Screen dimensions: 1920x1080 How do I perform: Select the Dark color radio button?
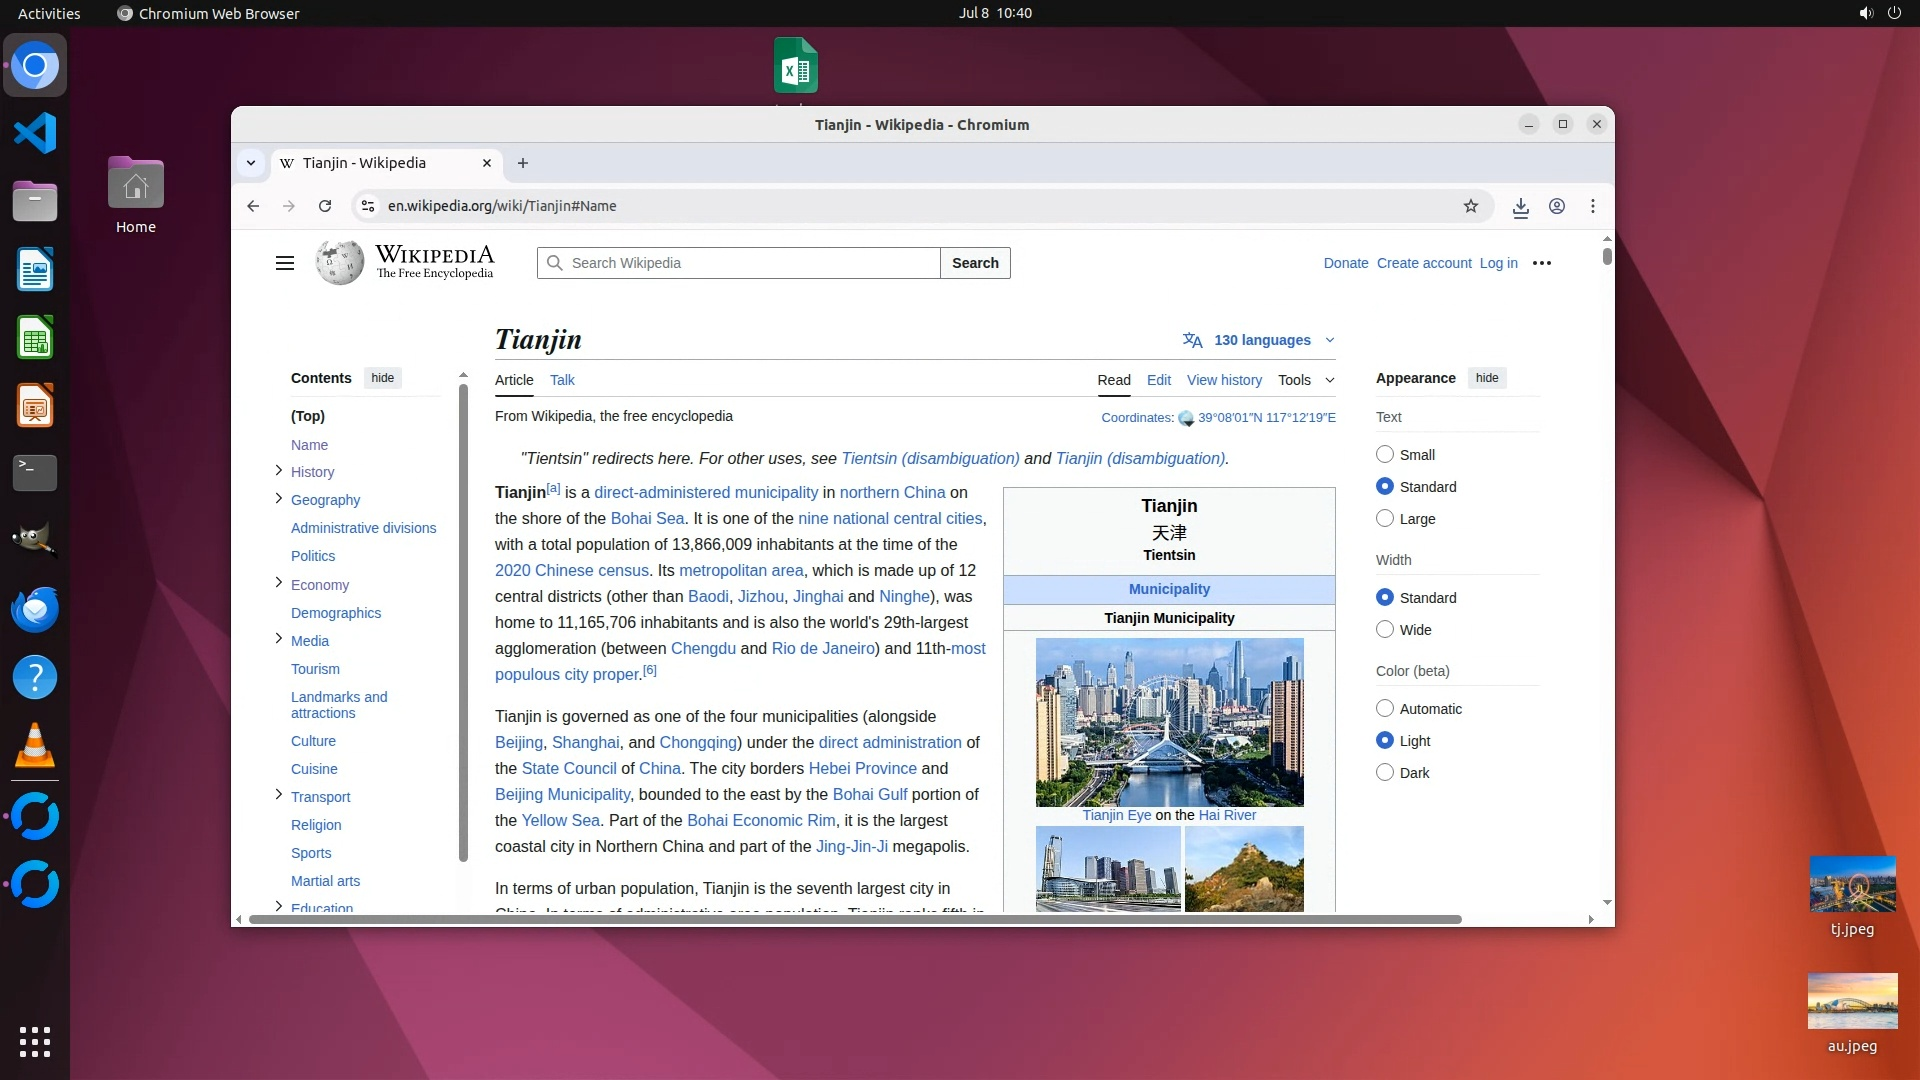pyautogui.click(x=1385, y=772)
